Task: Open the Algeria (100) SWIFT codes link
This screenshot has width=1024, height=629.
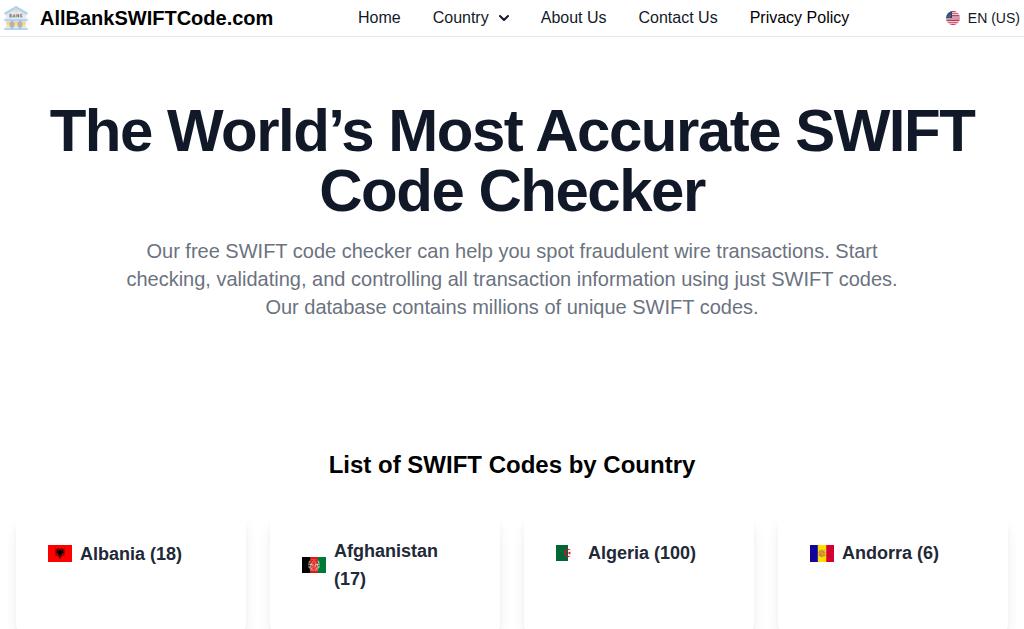Action: 642,553
